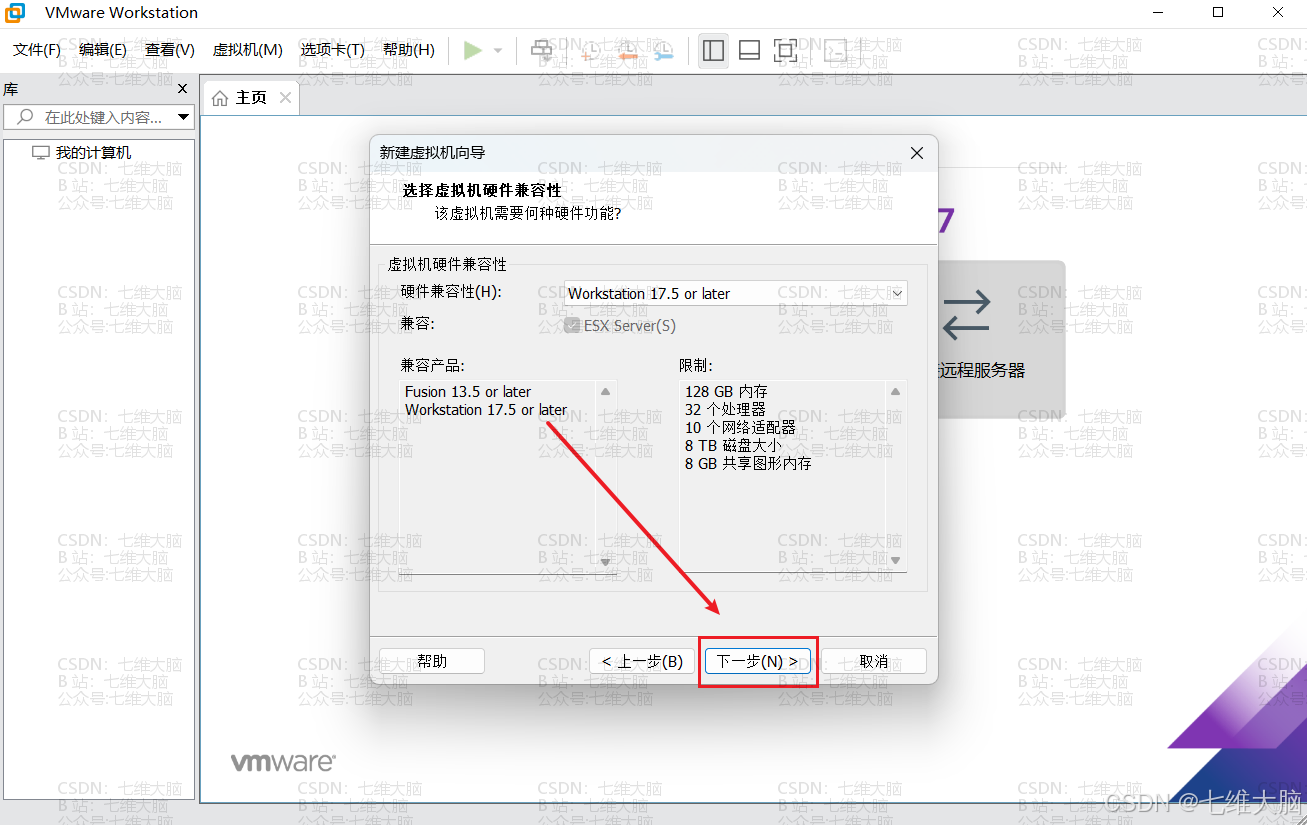This screenshot has height=825, width=1307.
Task: Click the VMware Workstation title bar logo
Action: pyautogui.click(x=16, y=13)
